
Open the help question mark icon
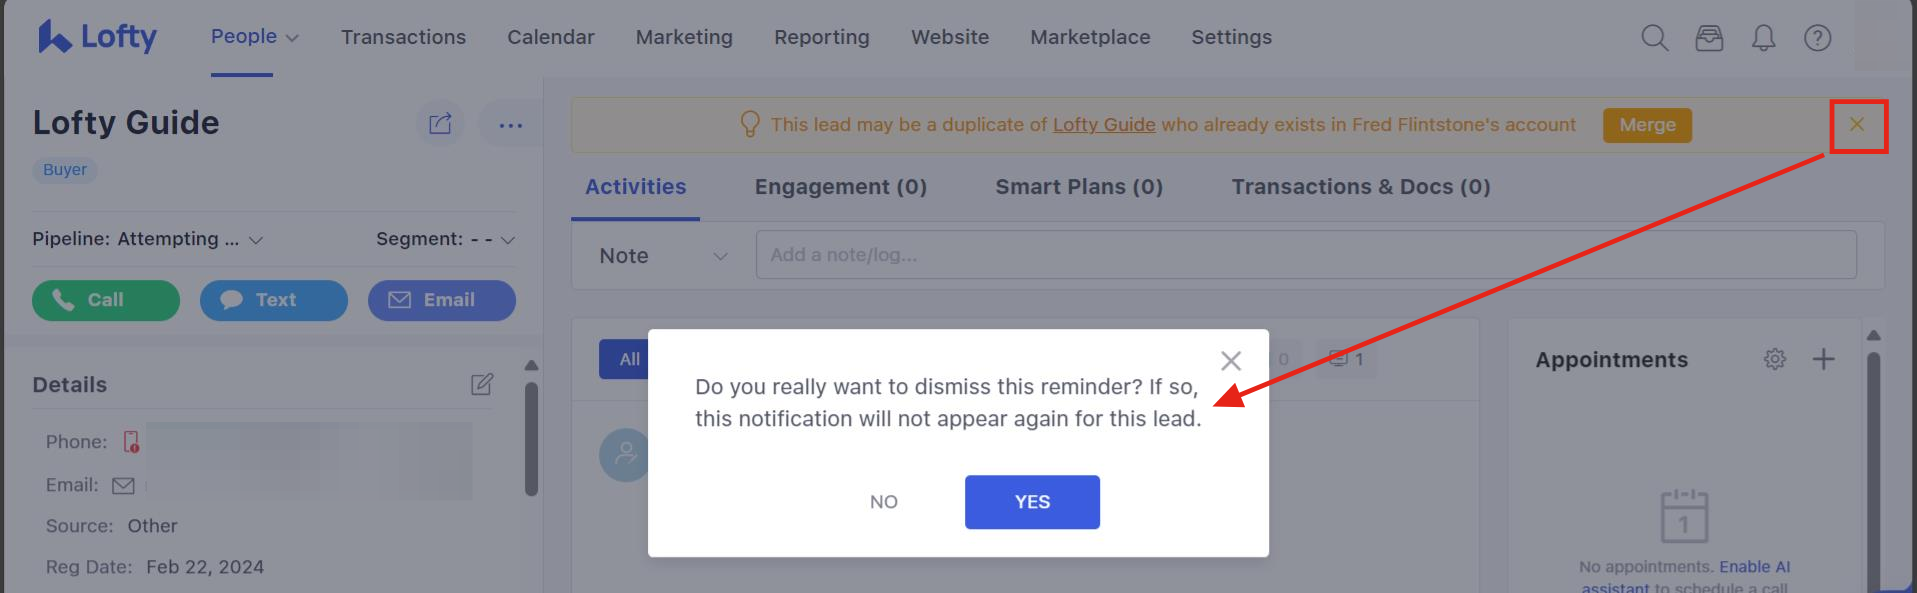coord(1817,38)
